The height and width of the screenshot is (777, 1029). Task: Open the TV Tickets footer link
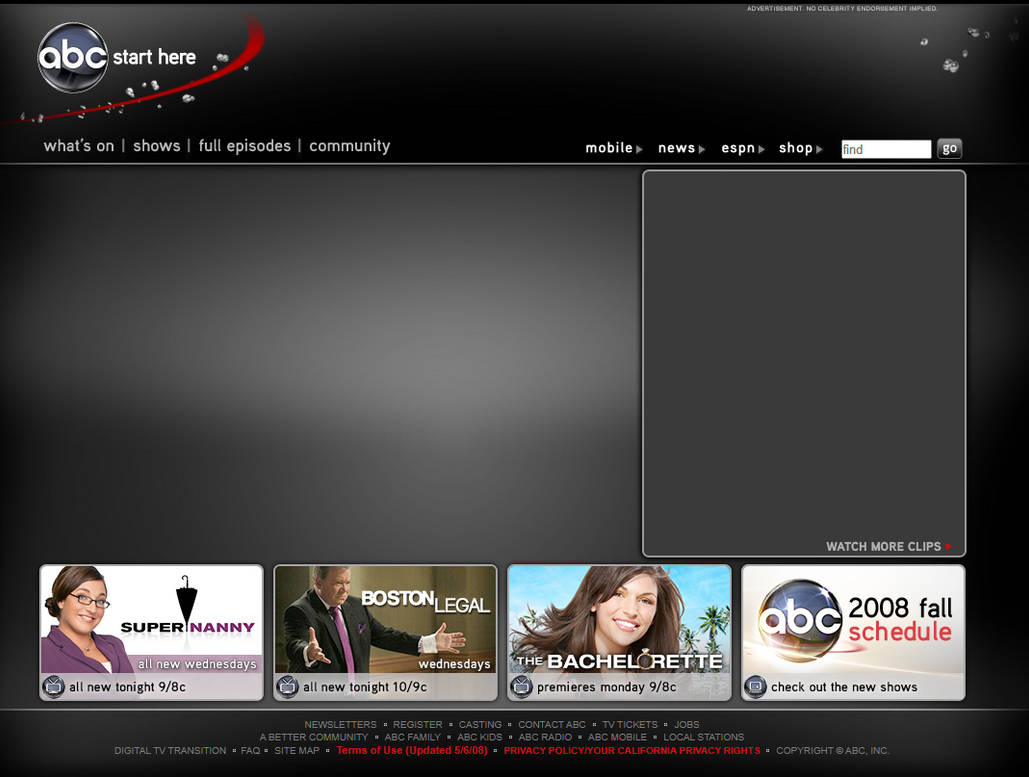coord(630,724)
